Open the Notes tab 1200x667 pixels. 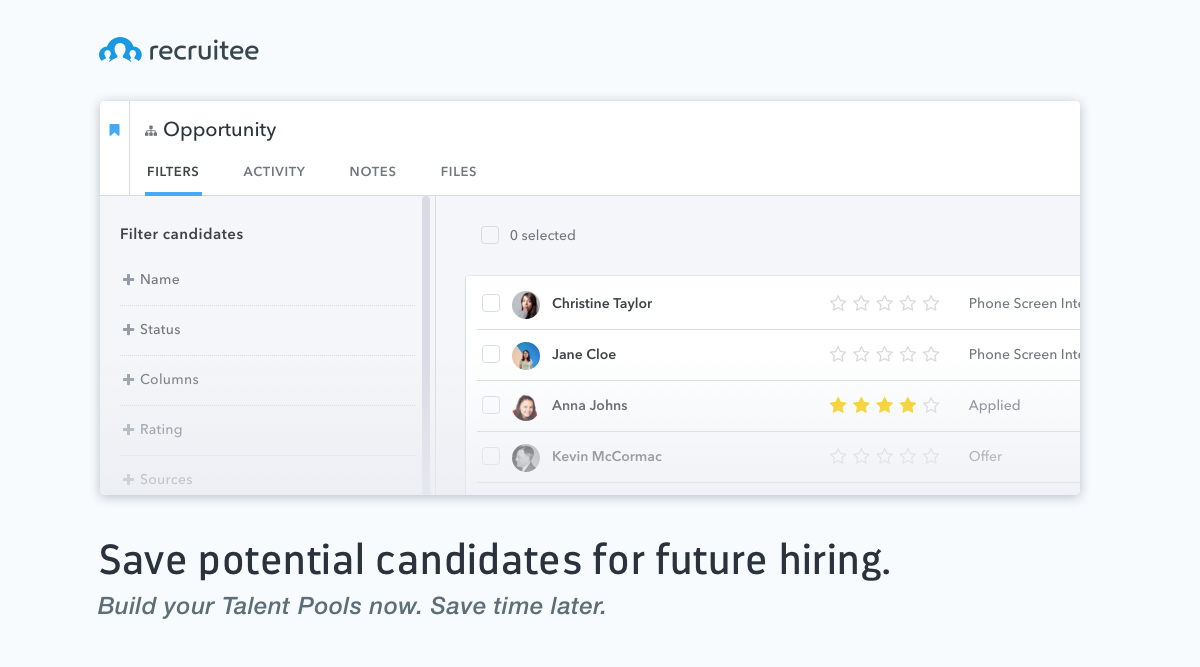[x=373, y=172]
